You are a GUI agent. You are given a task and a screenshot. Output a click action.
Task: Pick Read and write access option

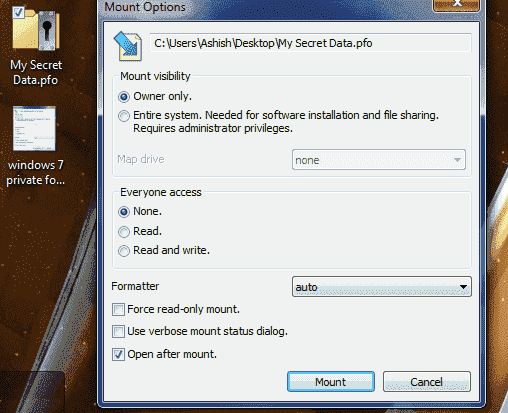pyautogui.click(x=124, y=251)
